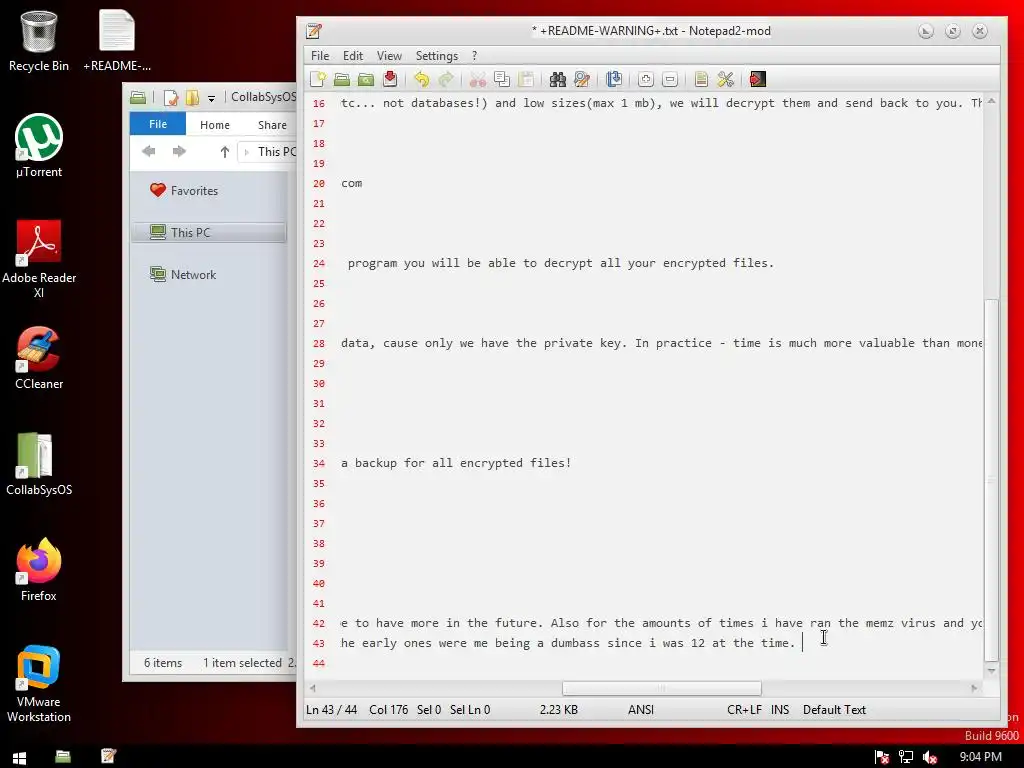1024x768 pixels.
Task: Open the ? help menu
Action: [475, 56]
